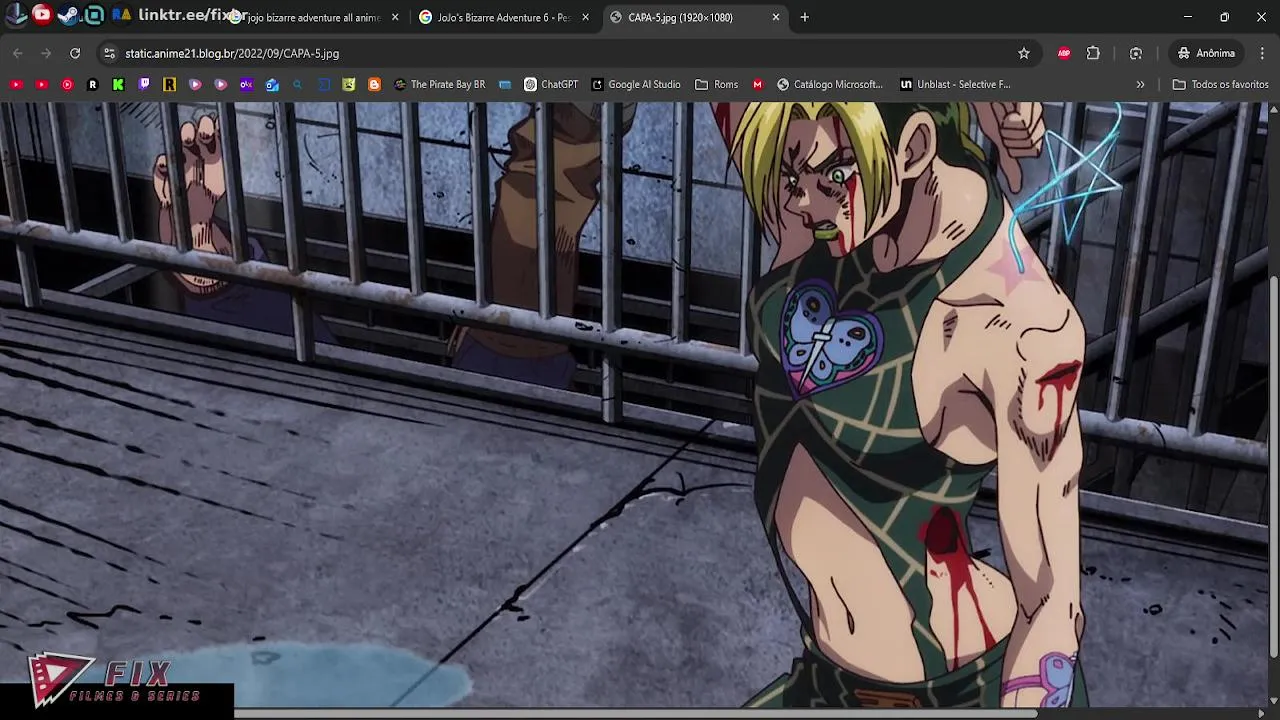Click the Google Lens search icon
The width and height of the screenshot is (1280, 720).
pos(1136,53)
